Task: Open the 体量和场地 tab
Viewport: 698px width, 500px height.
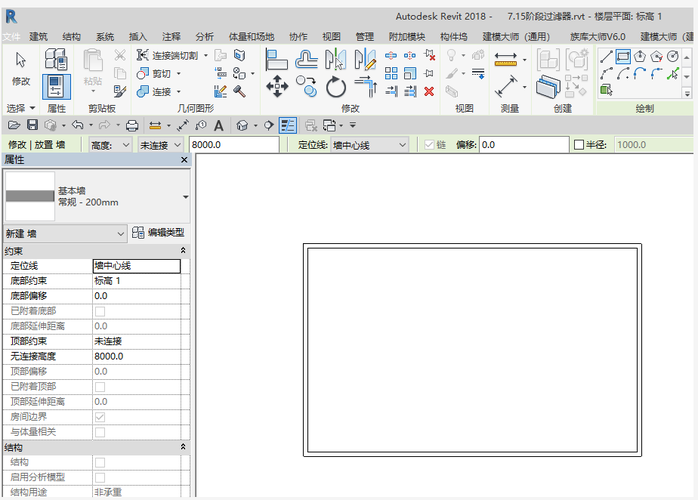Action: click(x=252, y=37)
